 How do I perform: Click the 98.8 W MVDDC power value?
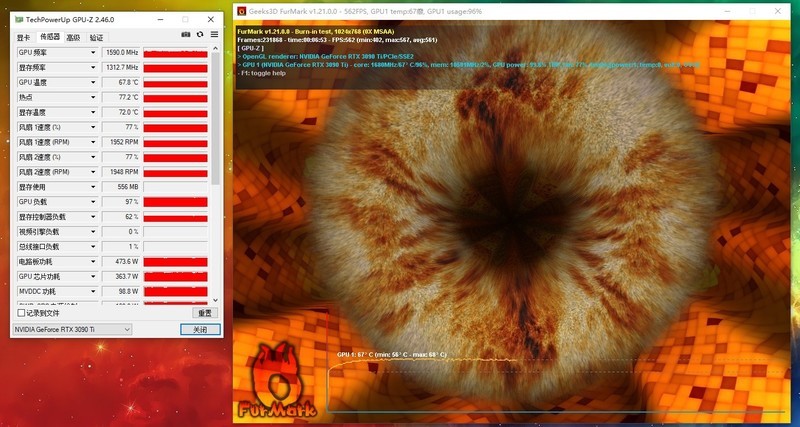tap(121, 291)
